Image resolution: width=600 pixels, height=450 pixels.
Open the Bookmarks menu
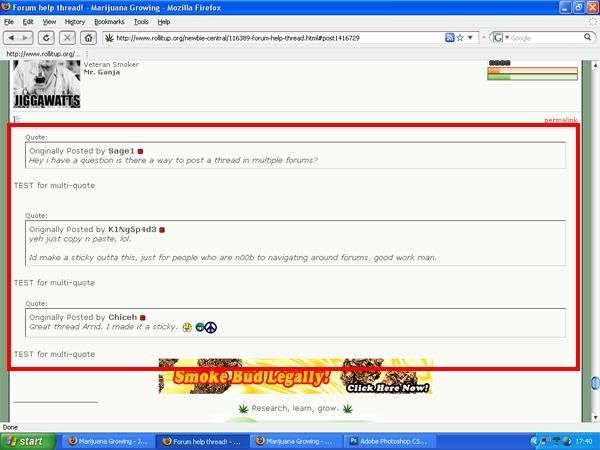coord(109,22)
